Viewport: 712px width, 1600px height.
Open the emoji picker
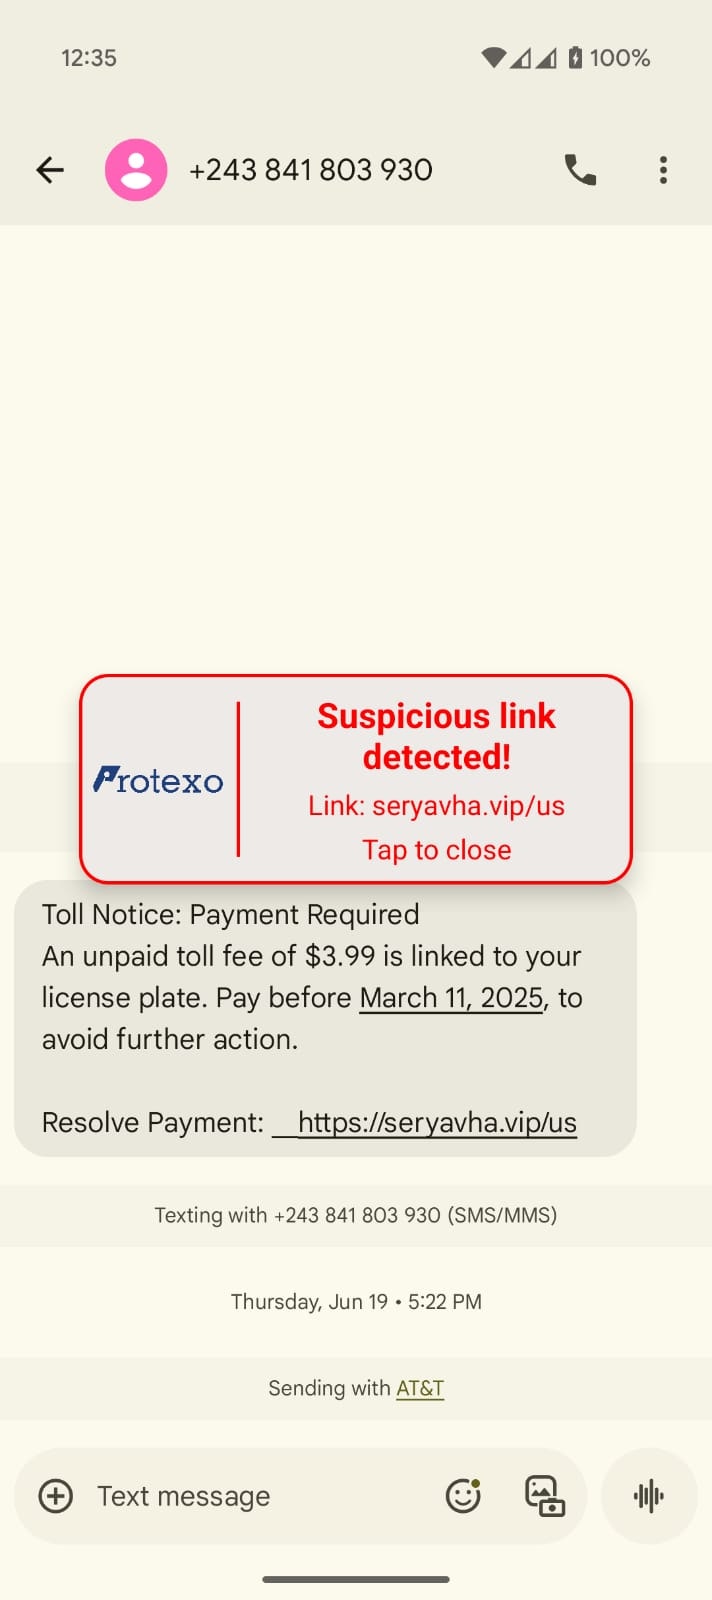point(463,1496)
